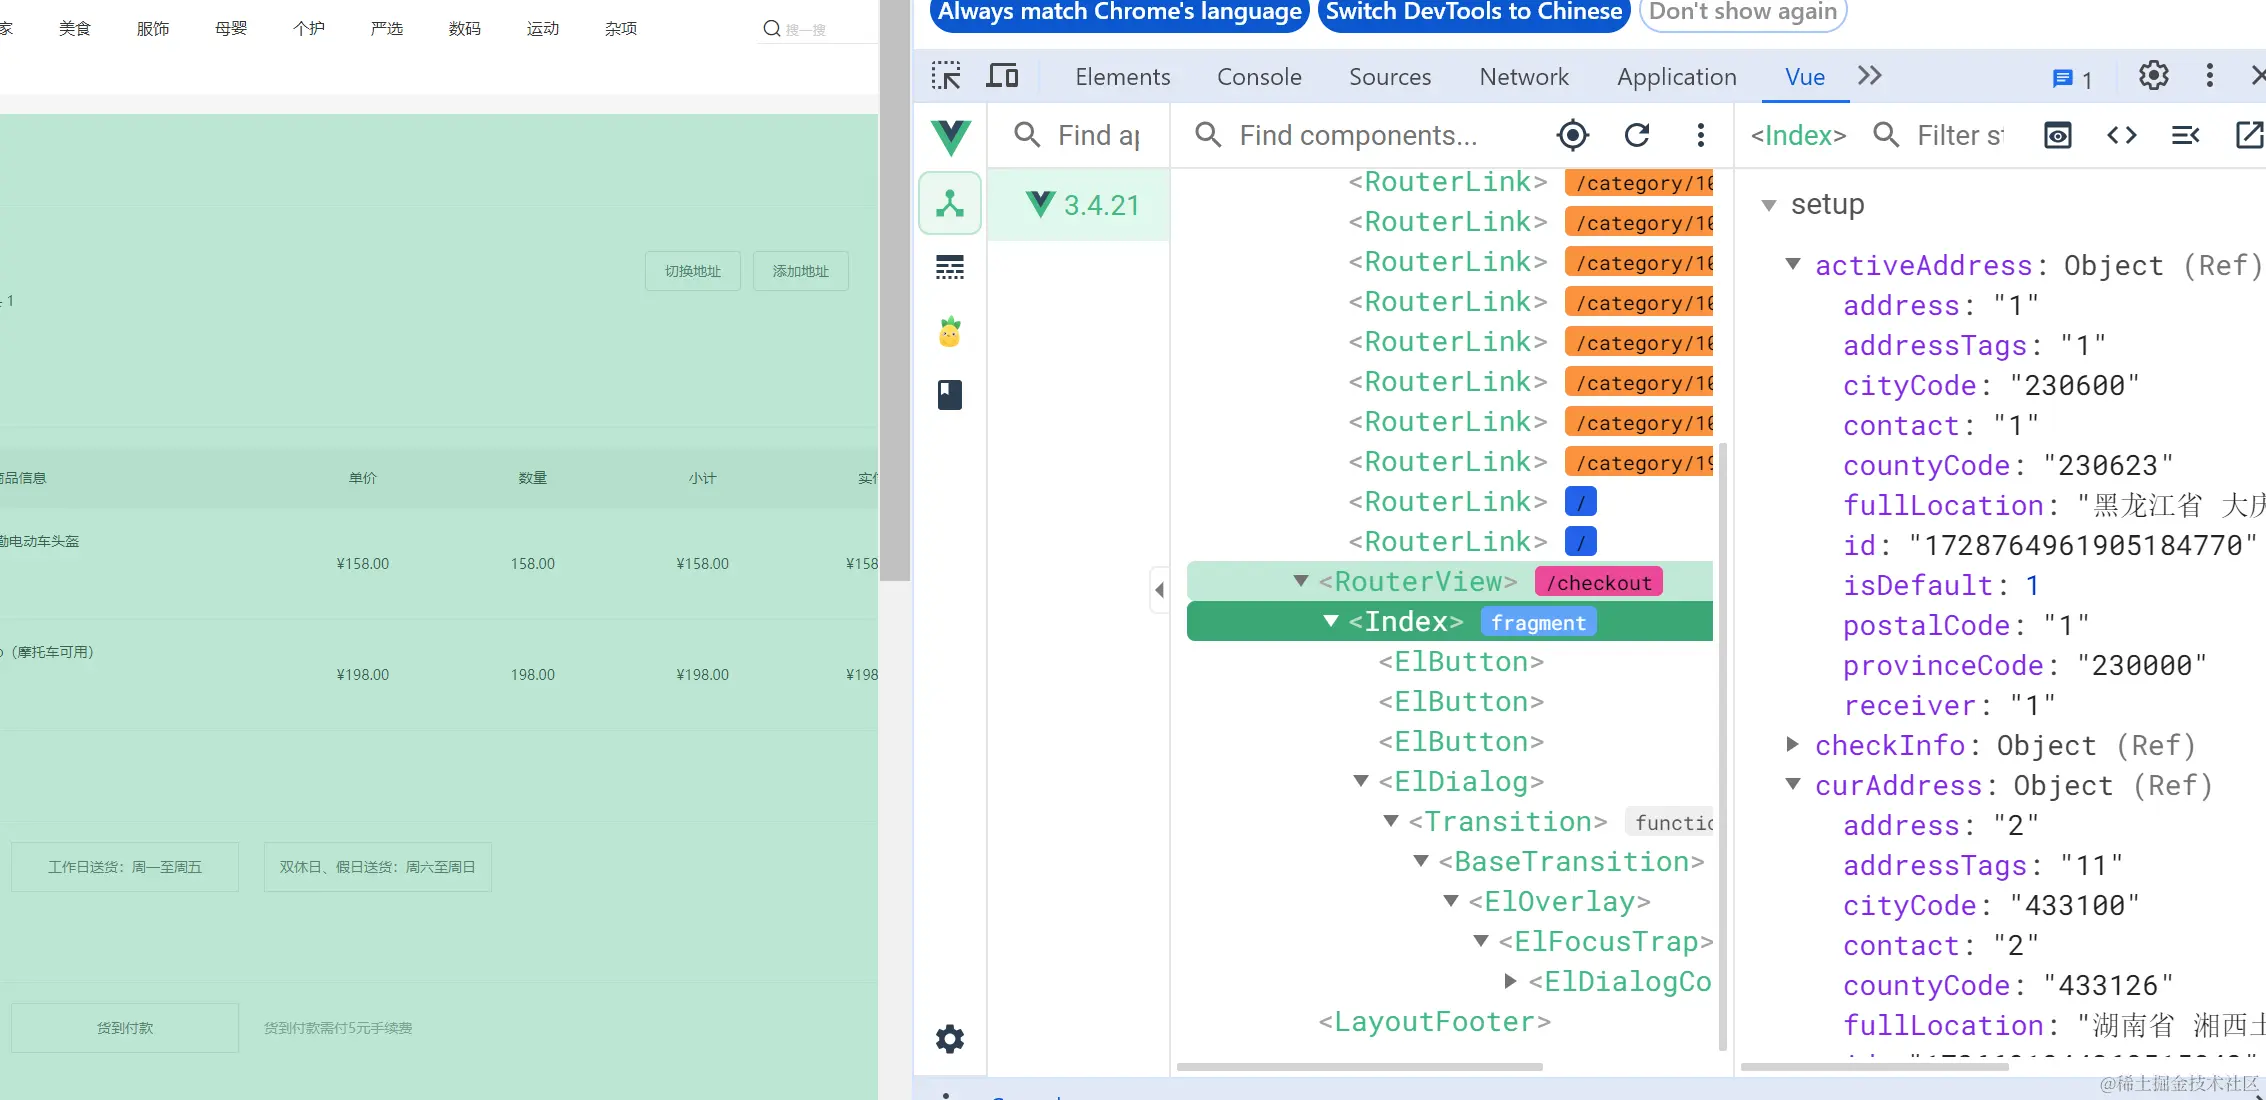This screenshot has height=1100, width=2266.
Task: Click the 切换地址 button
Action: 693,271
